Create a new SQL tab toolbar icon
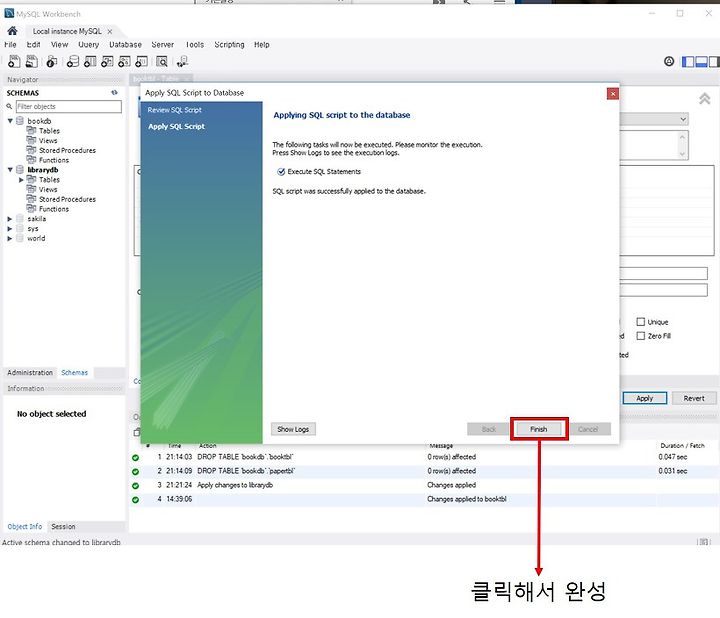The height and width of the screenshot is (618, 720). tap(14, 61)
